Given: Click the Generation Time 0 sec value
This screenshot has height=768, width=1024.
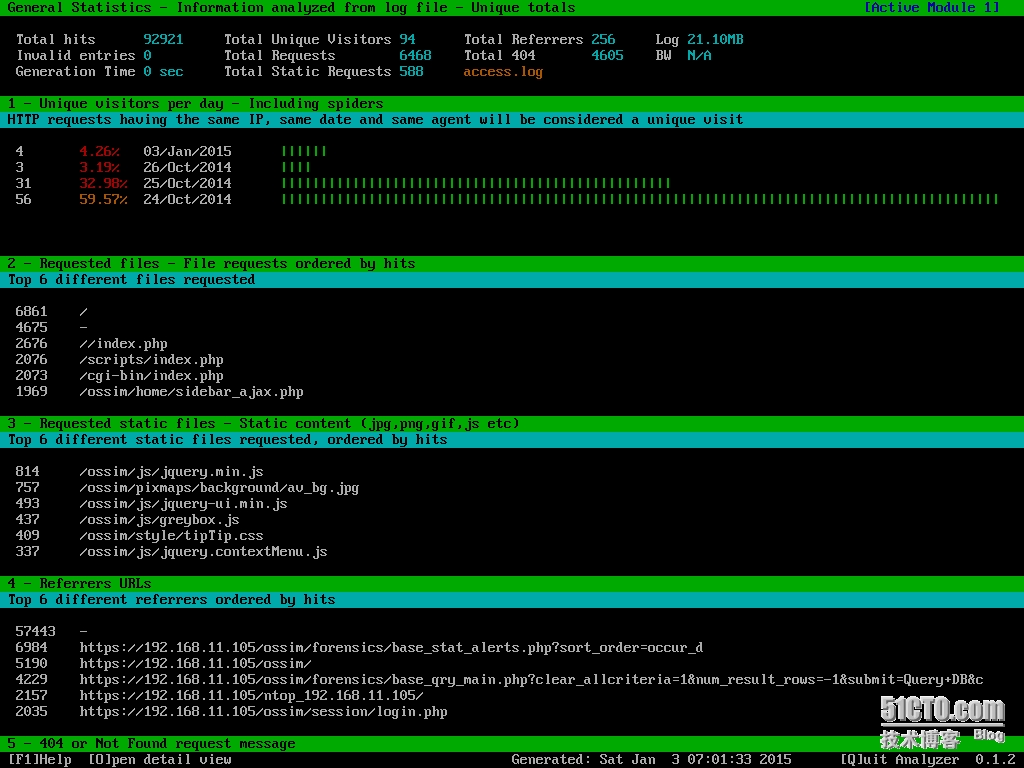Looking at the screenshot, I should click(163, 71).
